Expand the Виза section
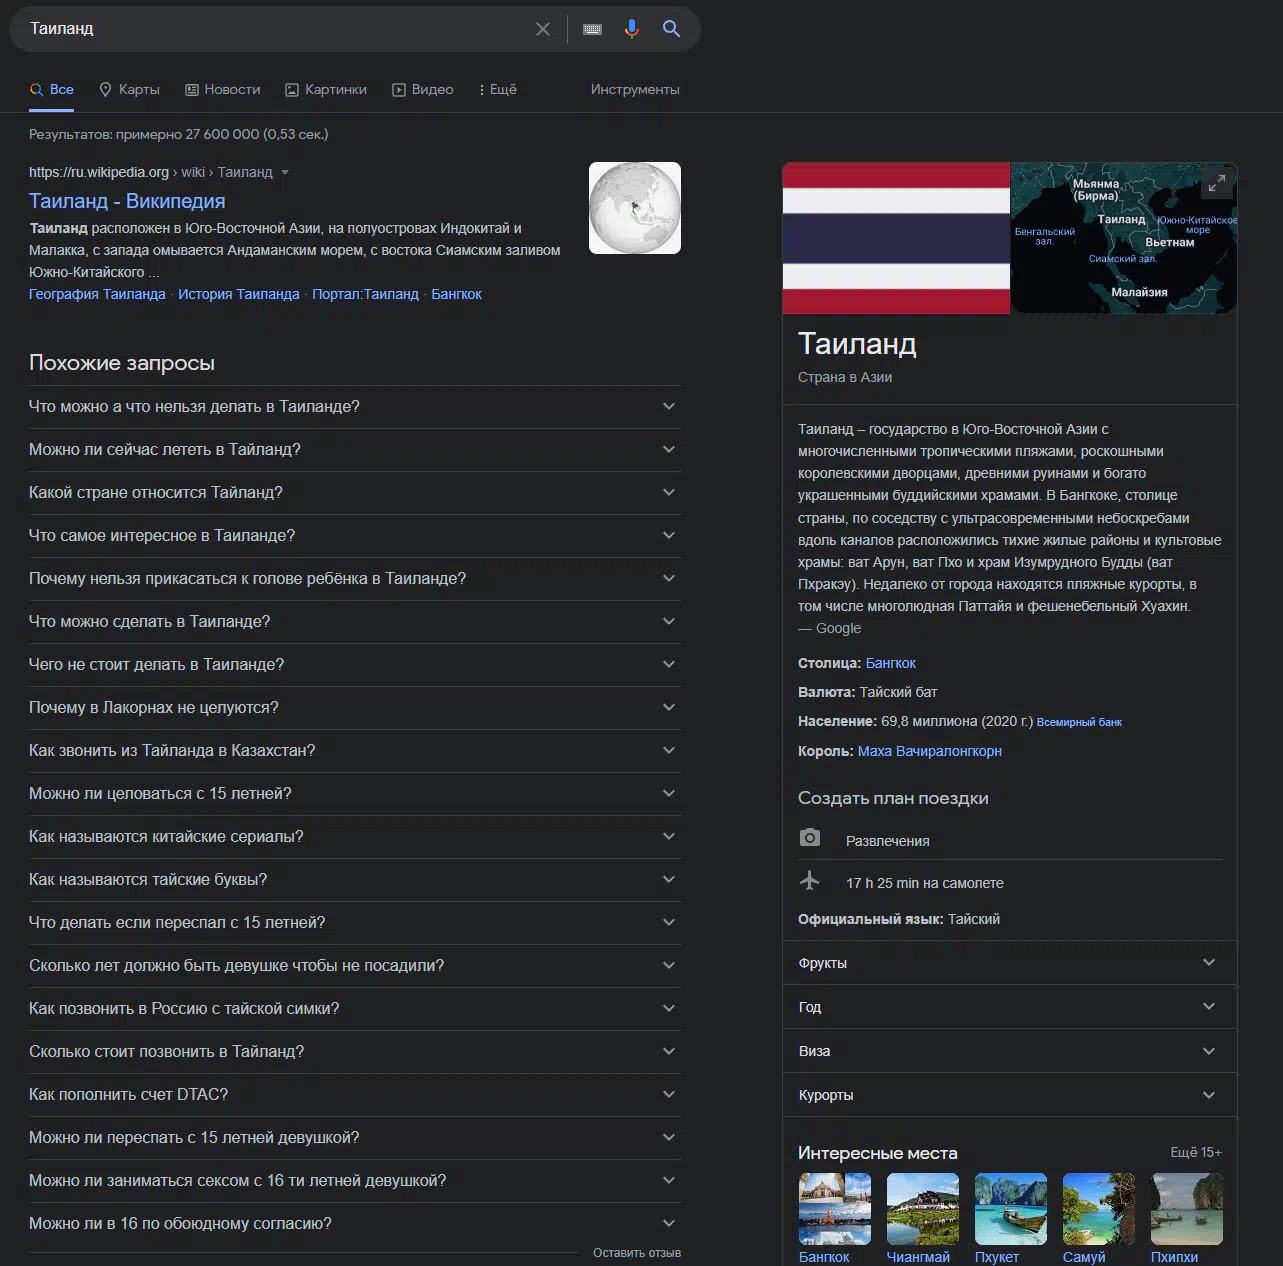 click(x=1010, y=1051)
